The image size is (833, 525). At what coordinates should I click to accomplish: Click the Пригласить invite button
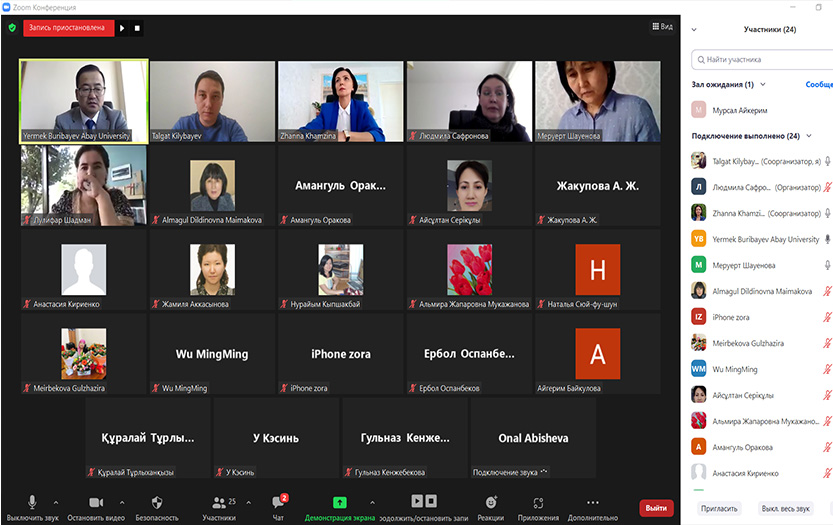(719, 508)
